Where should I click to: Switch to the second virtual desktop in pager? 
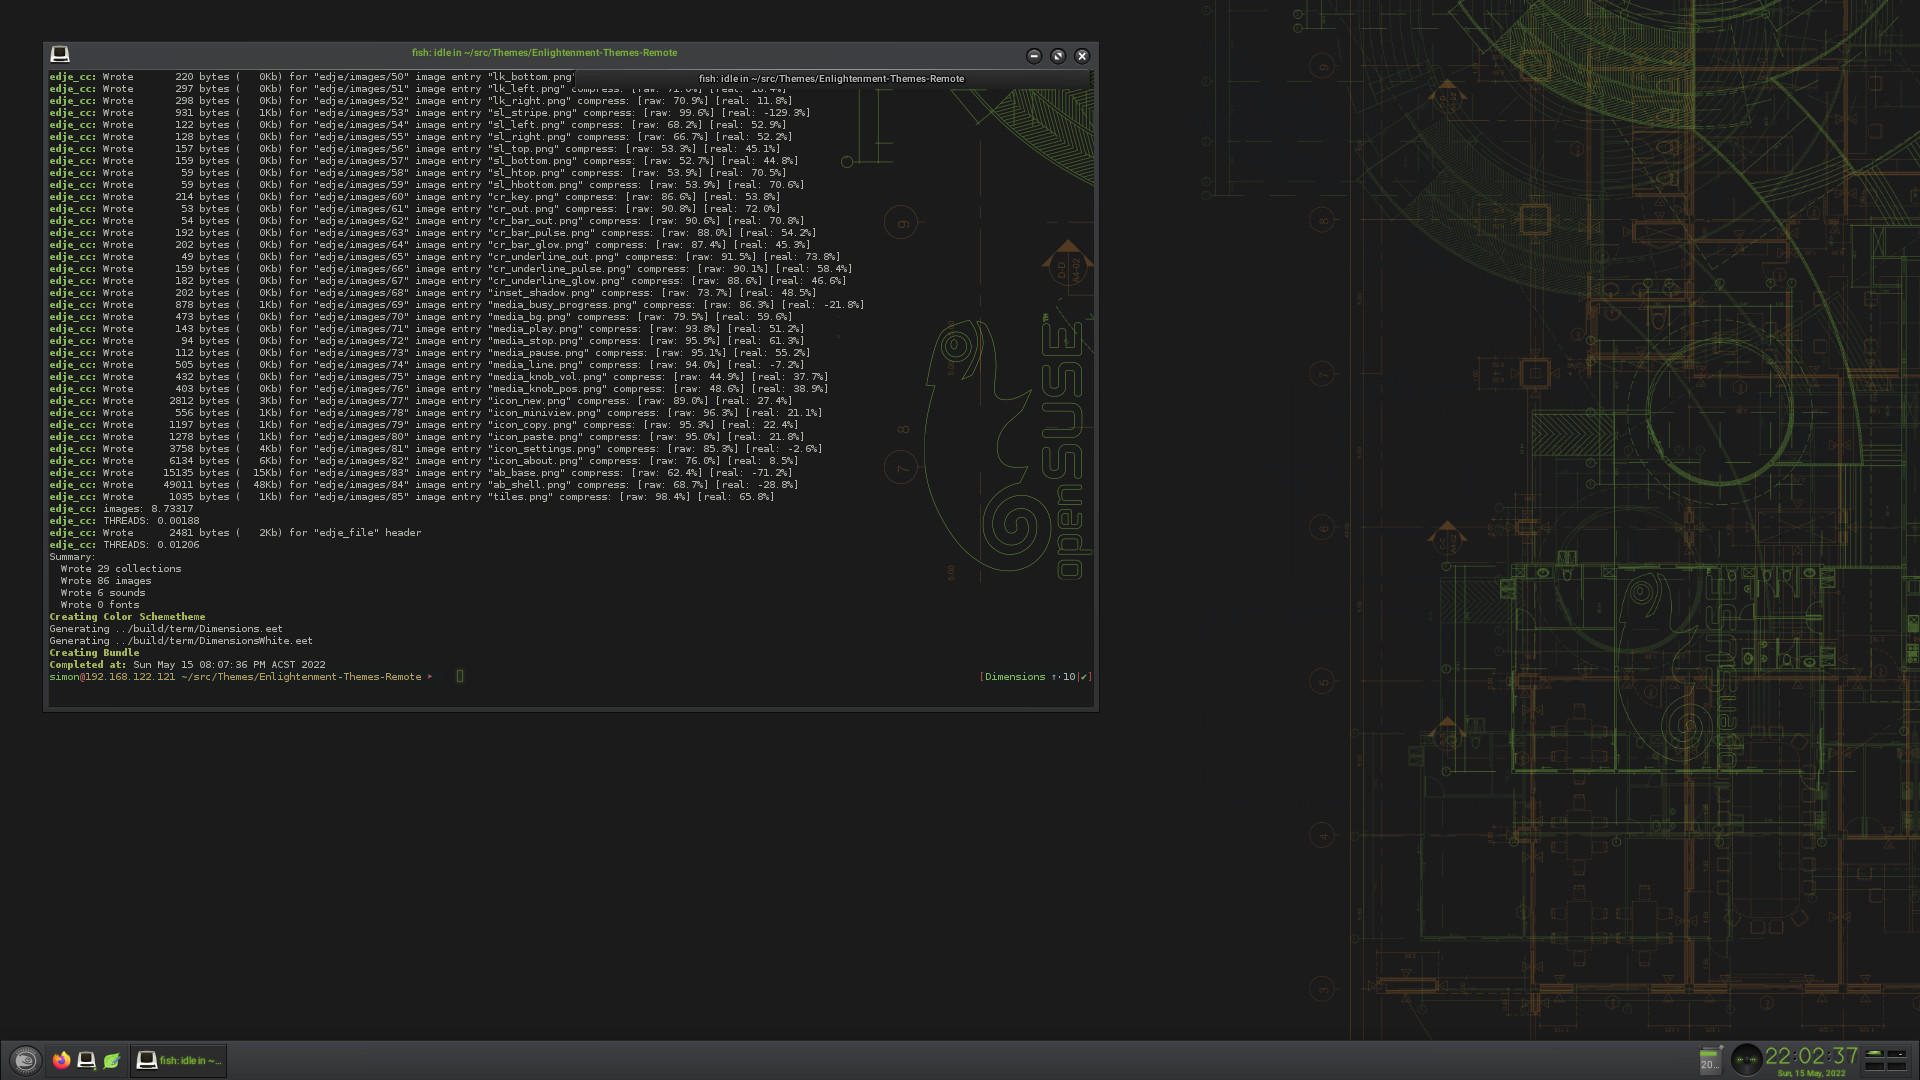[1897, 1054]
